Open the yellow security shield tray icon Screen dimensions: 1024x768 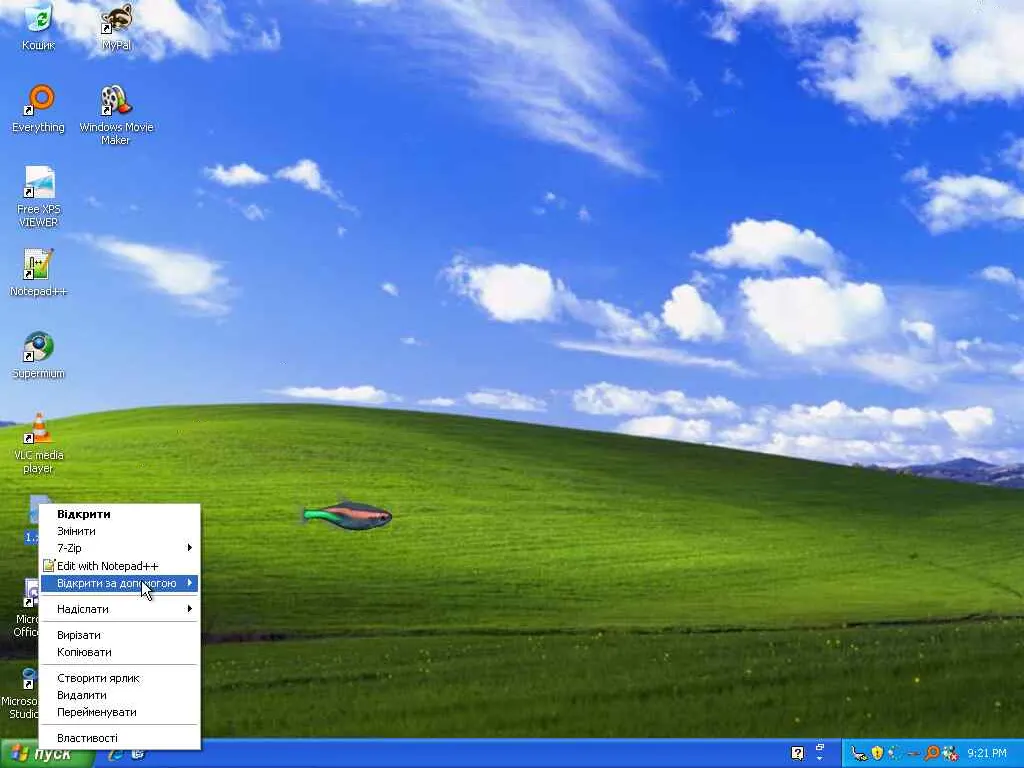pyautogui.click(x=878, y=753)
